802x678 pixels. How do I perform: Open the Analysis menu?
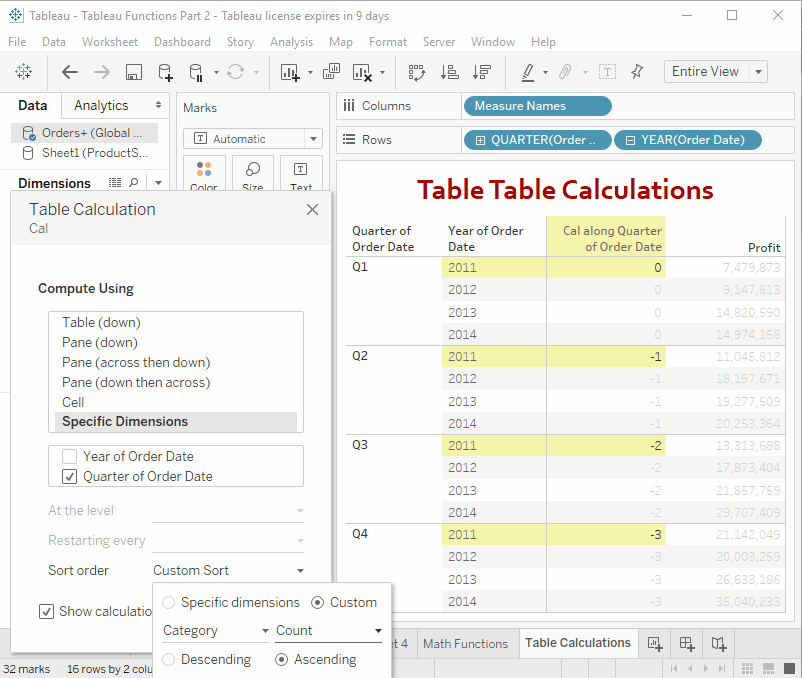[291, 42]
